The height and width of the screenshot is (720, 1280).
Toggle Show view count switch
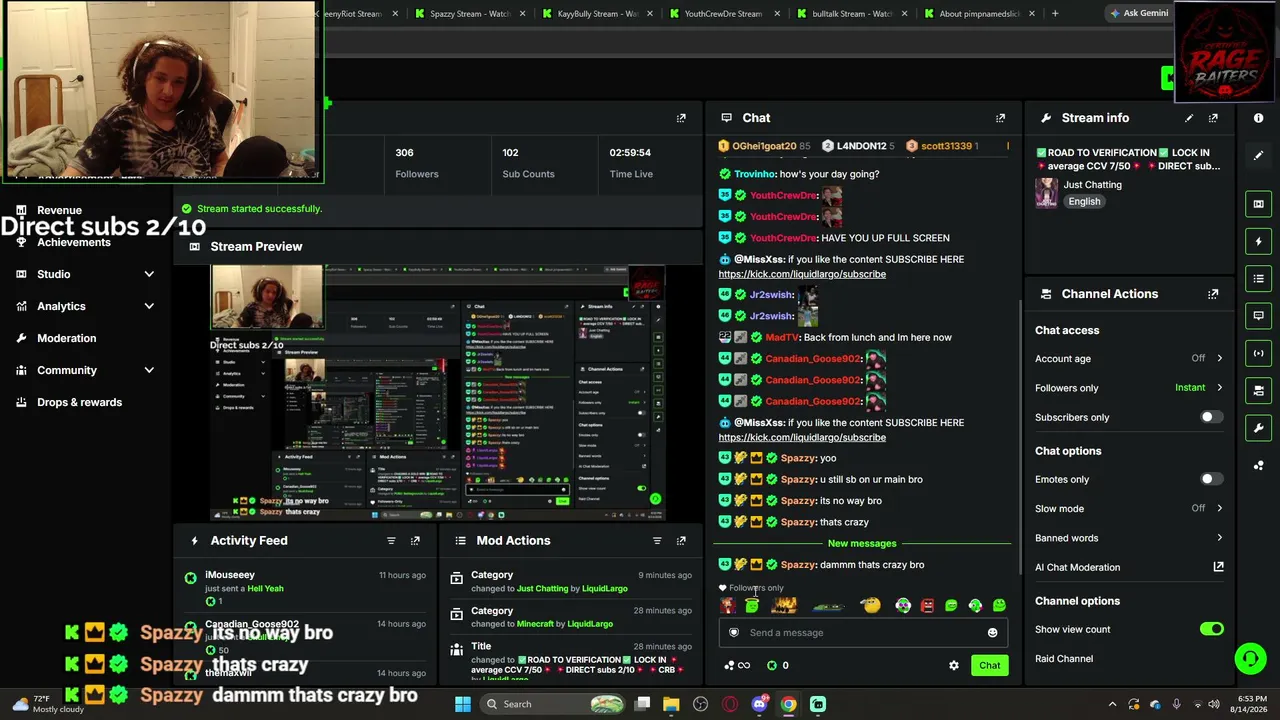click(x=1211, y=629)
